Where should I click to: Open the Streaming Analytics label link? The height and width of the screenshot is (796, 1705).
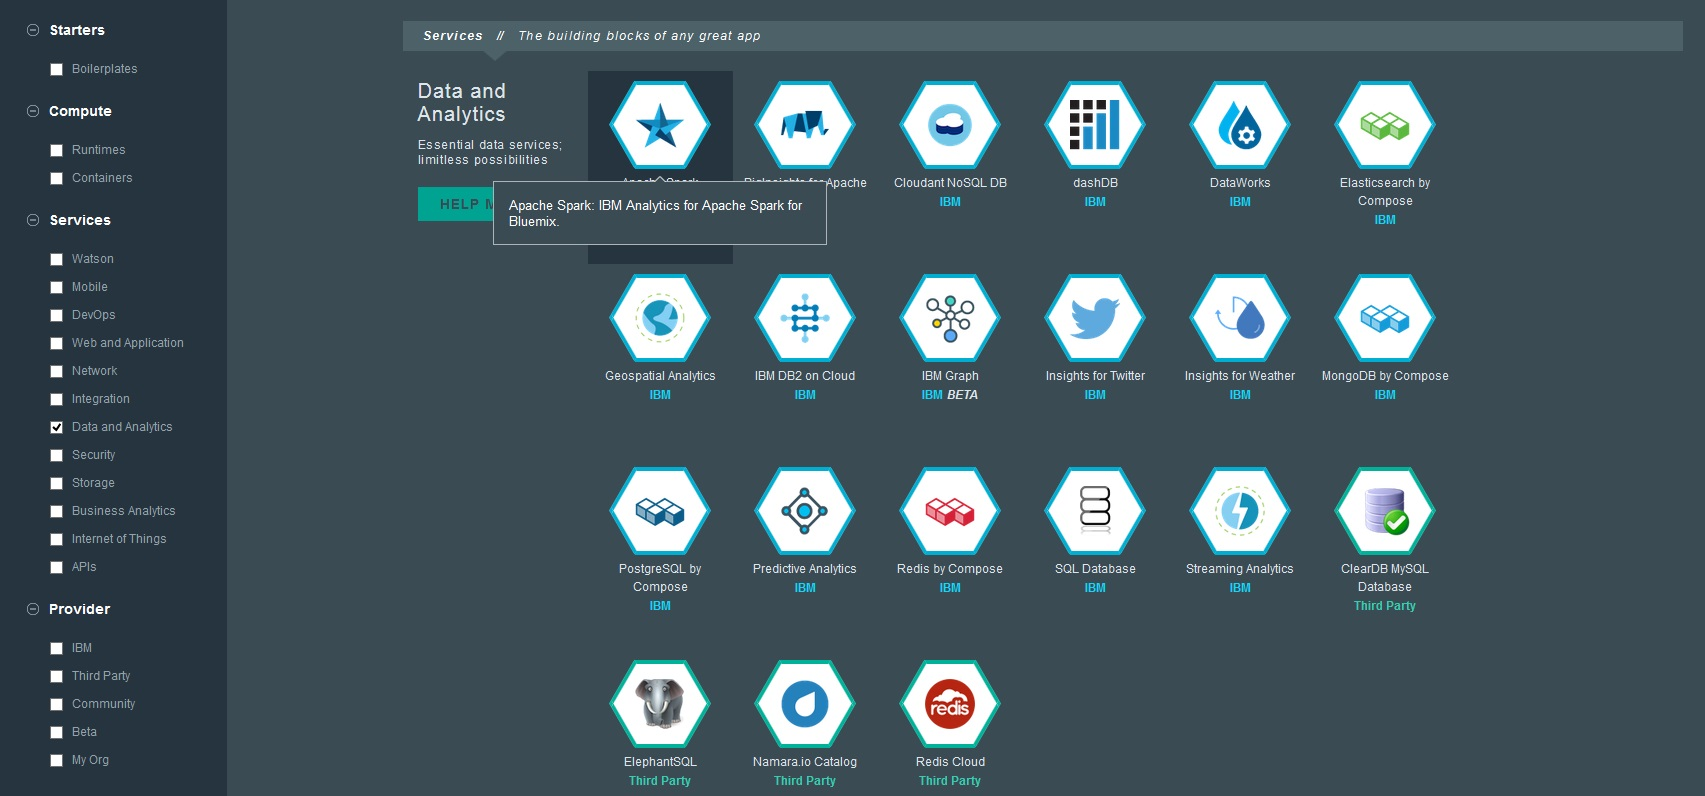1240,569
